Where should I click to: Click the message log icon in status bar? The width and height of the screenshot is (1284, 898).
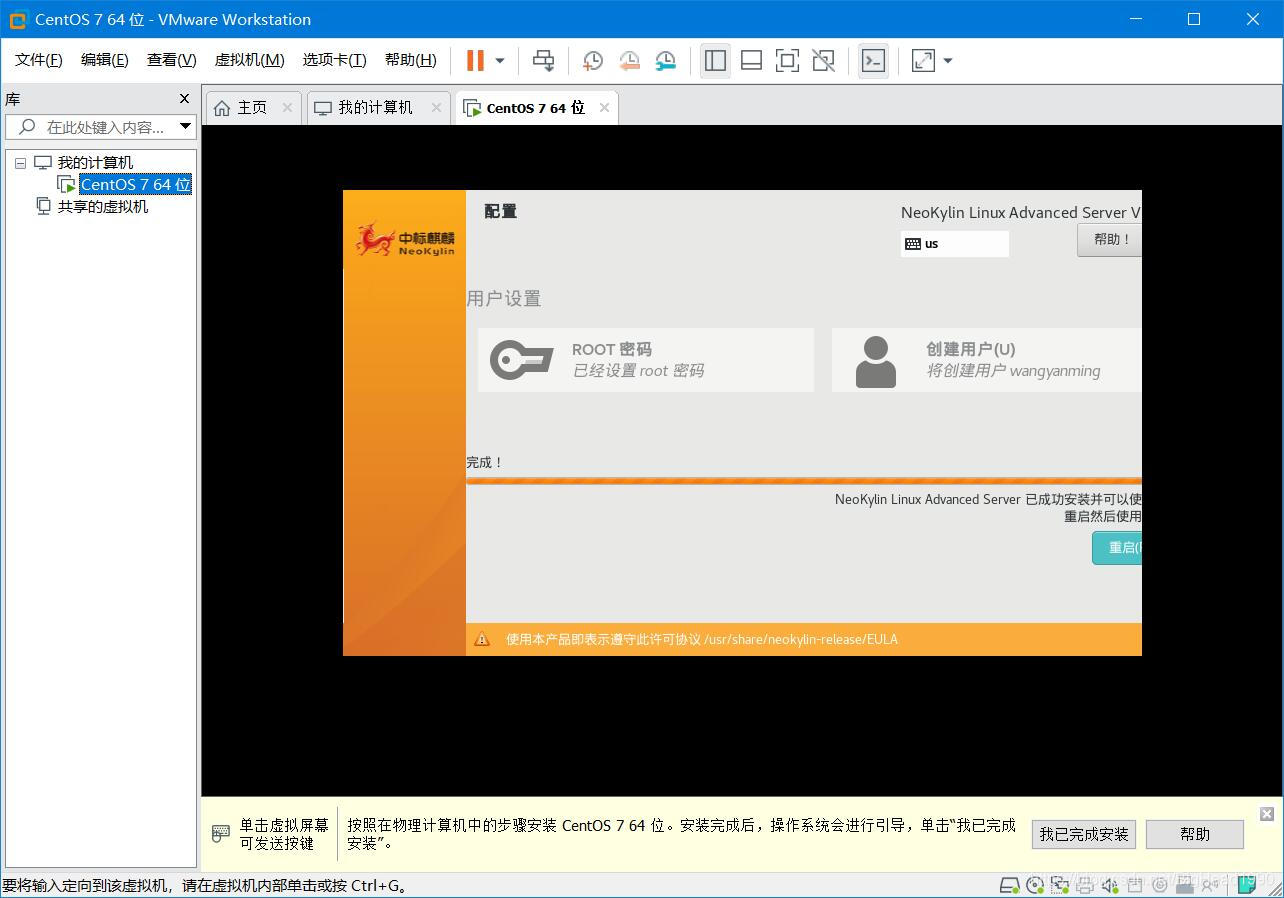click(1247, 885)
